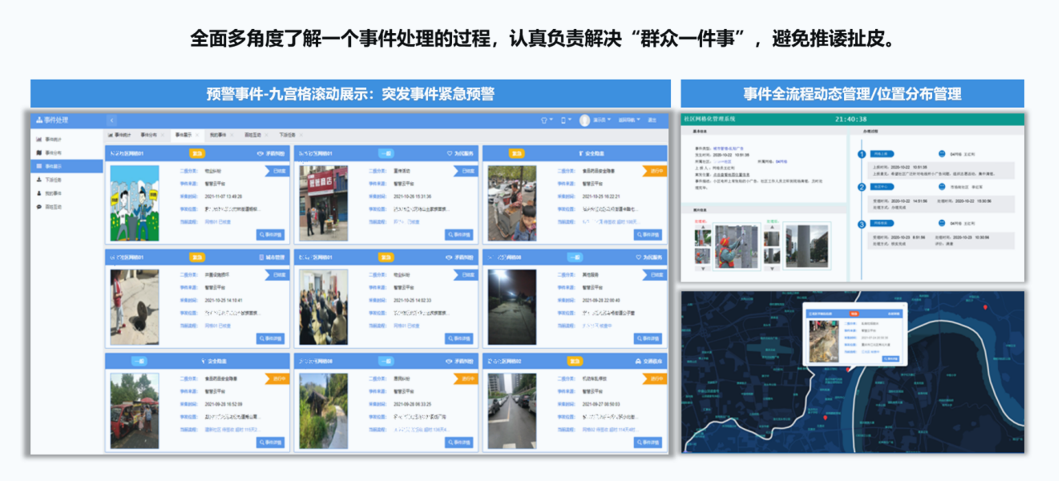1059x481 pixels.
Task: Click the photo inside the map popup
Action: click(824, 341)
